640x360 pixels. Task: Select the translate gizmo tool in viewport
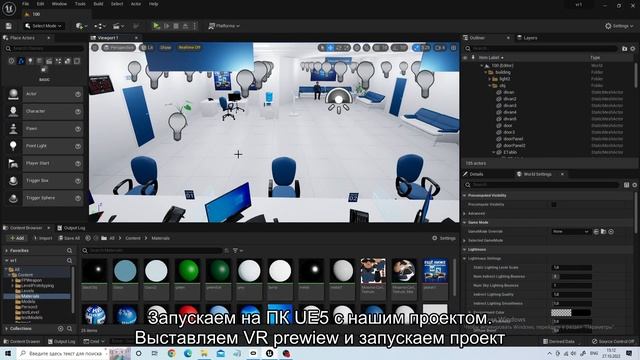pyautogui.click(x=330, y=48)
